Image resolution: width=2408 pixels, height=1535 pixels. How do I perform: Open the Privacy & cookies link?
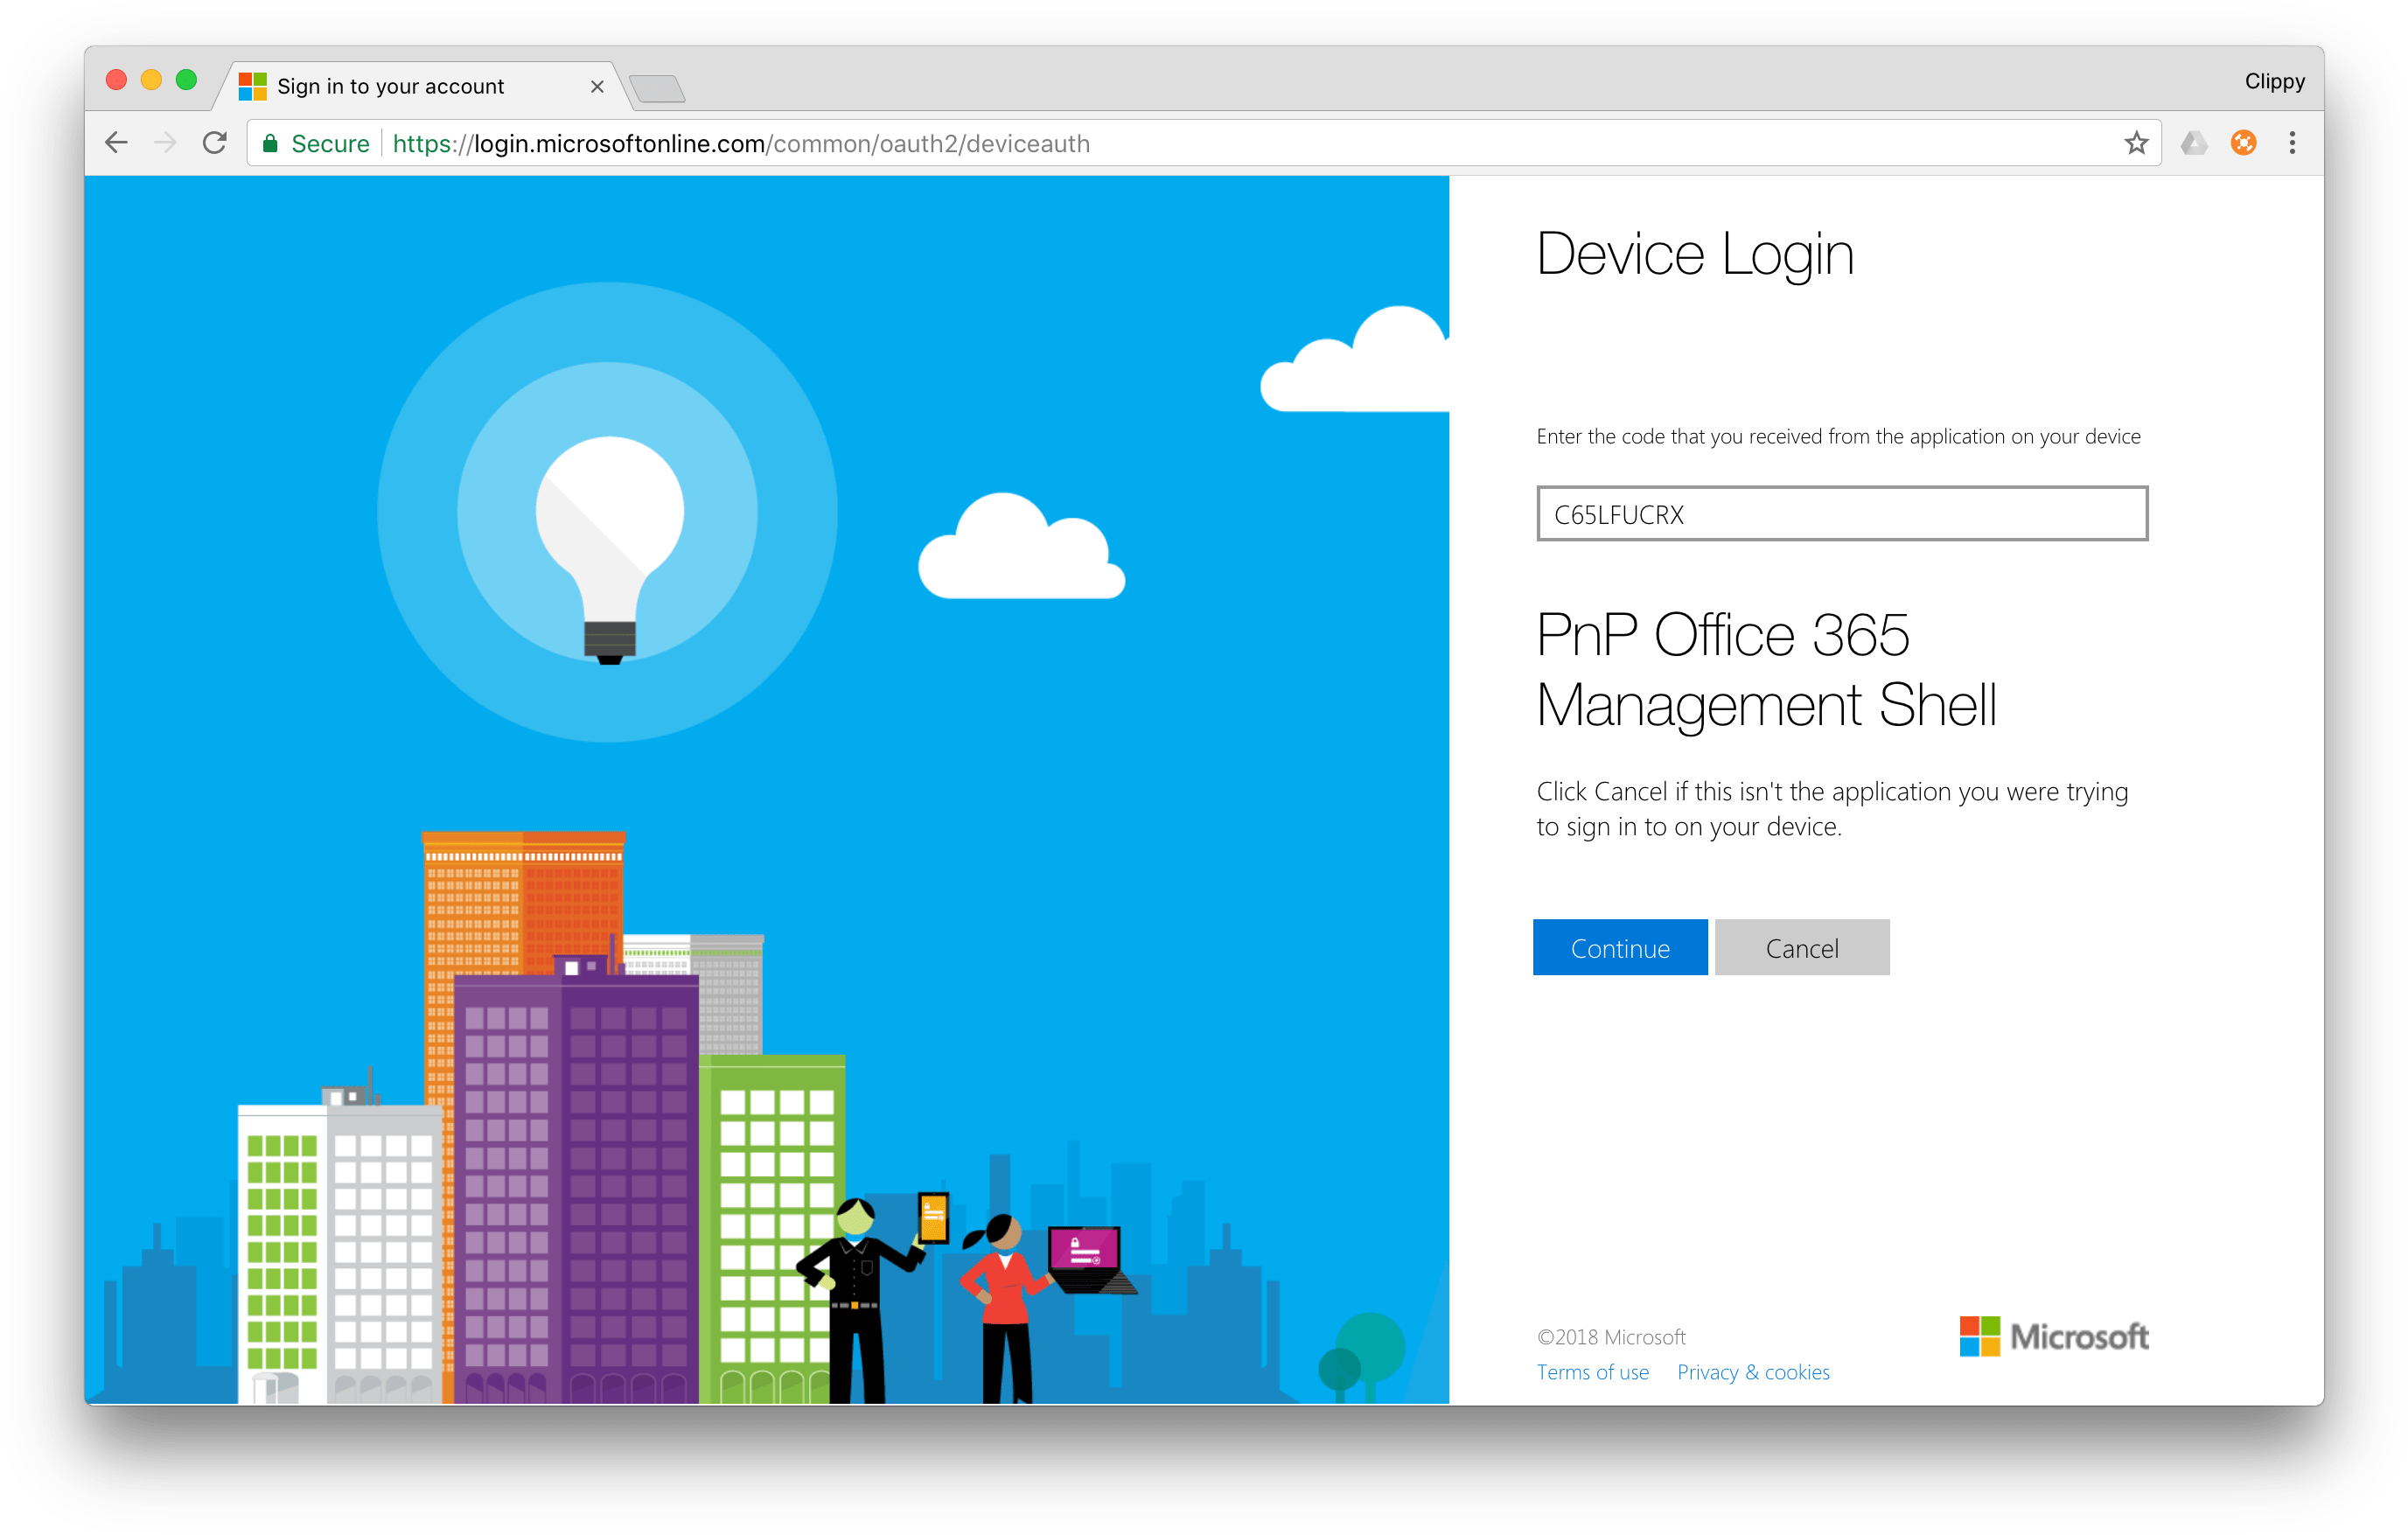pos(1753,1372)
